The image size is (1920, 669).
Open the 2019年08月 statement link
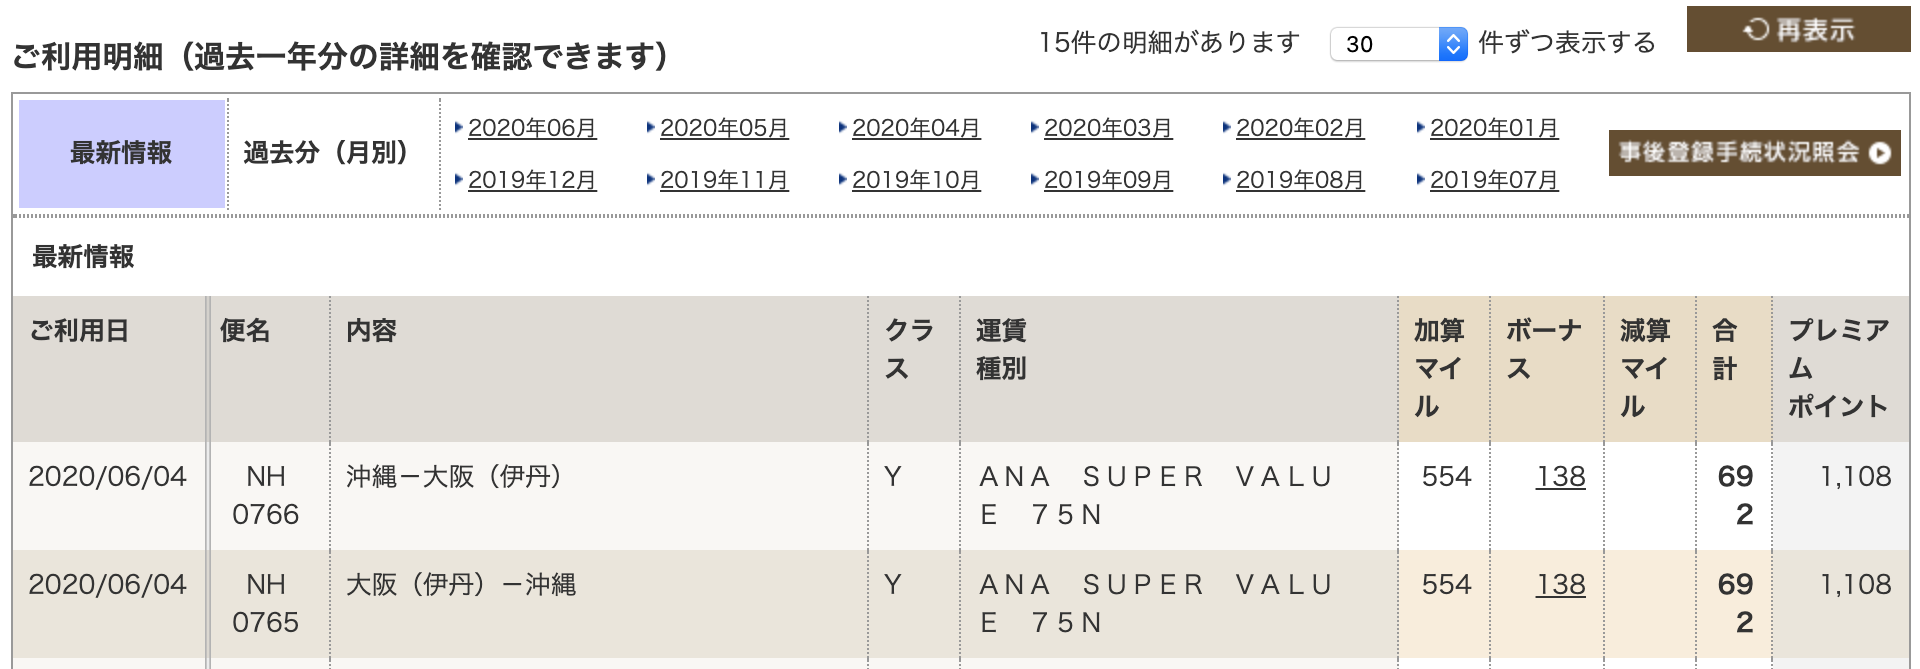pos(1300,180)
